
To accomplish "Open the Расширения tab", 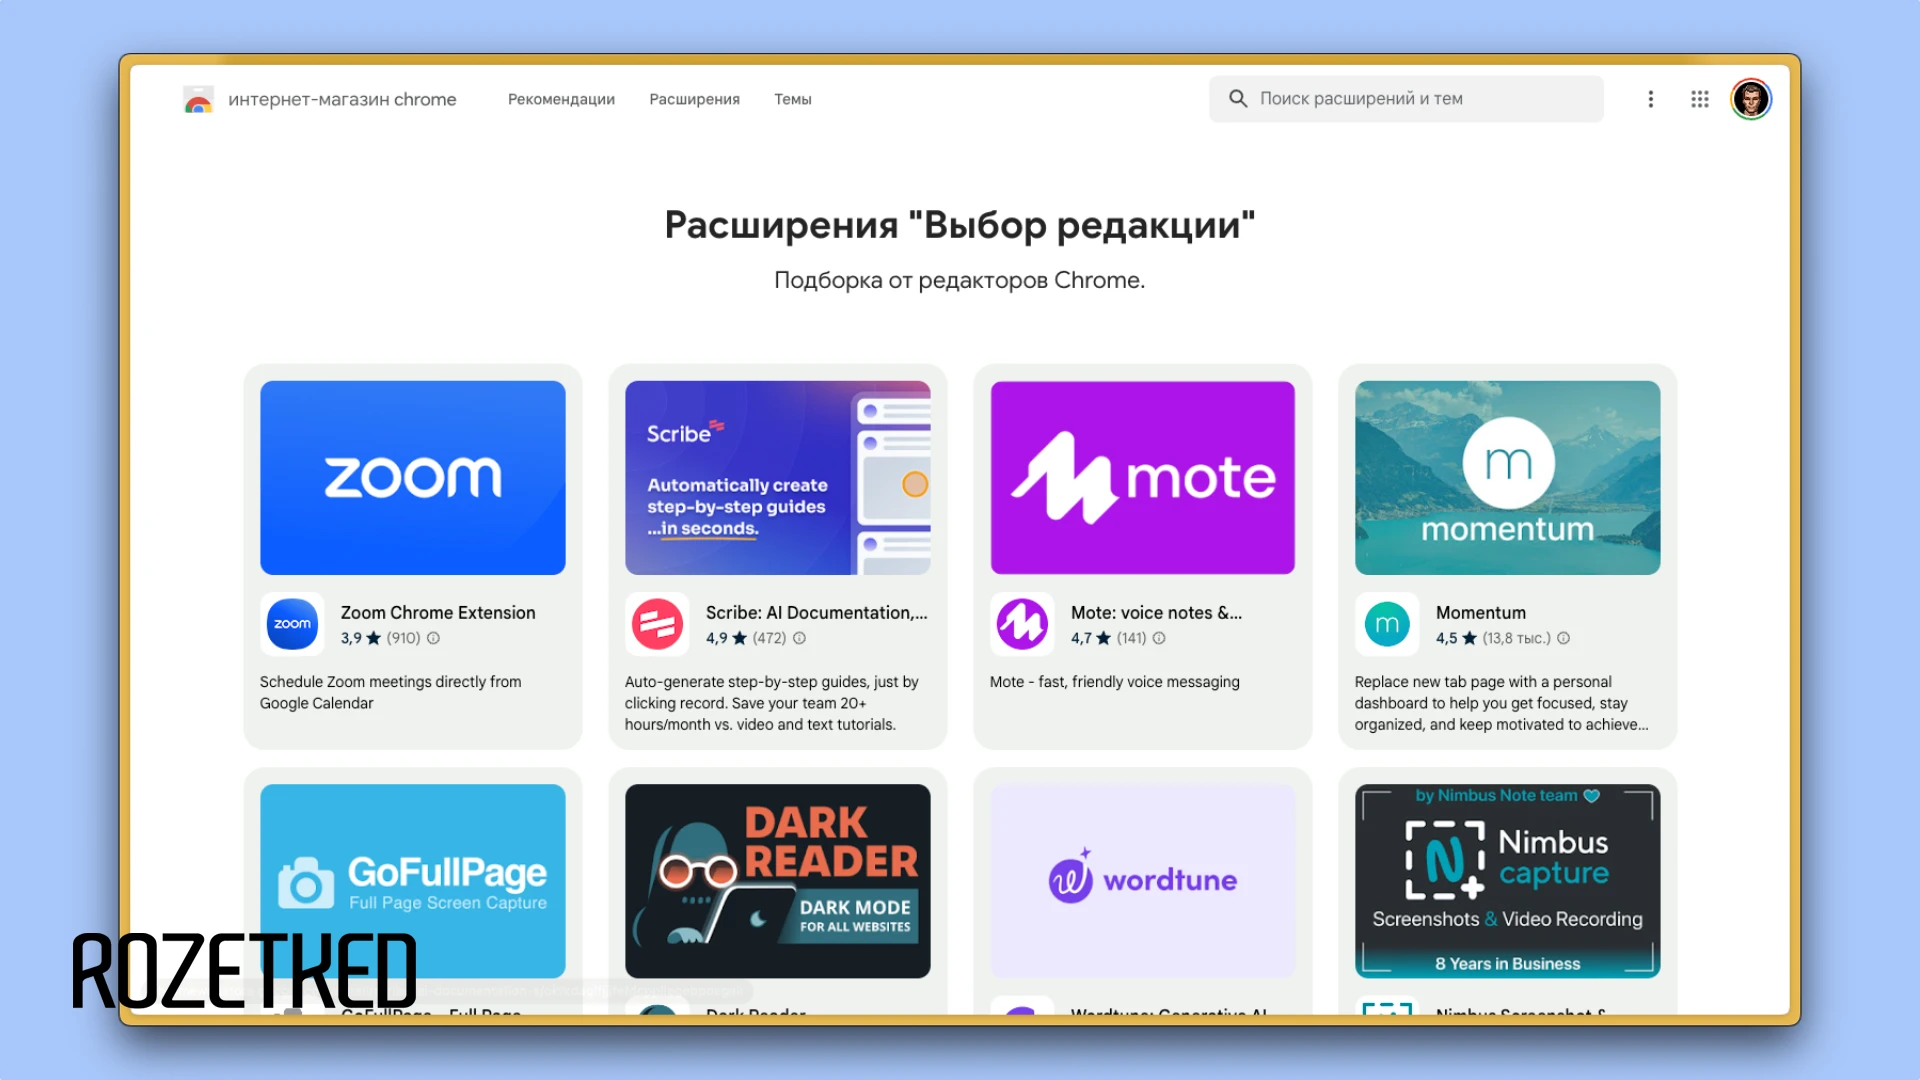I will (x=694, y=99).
